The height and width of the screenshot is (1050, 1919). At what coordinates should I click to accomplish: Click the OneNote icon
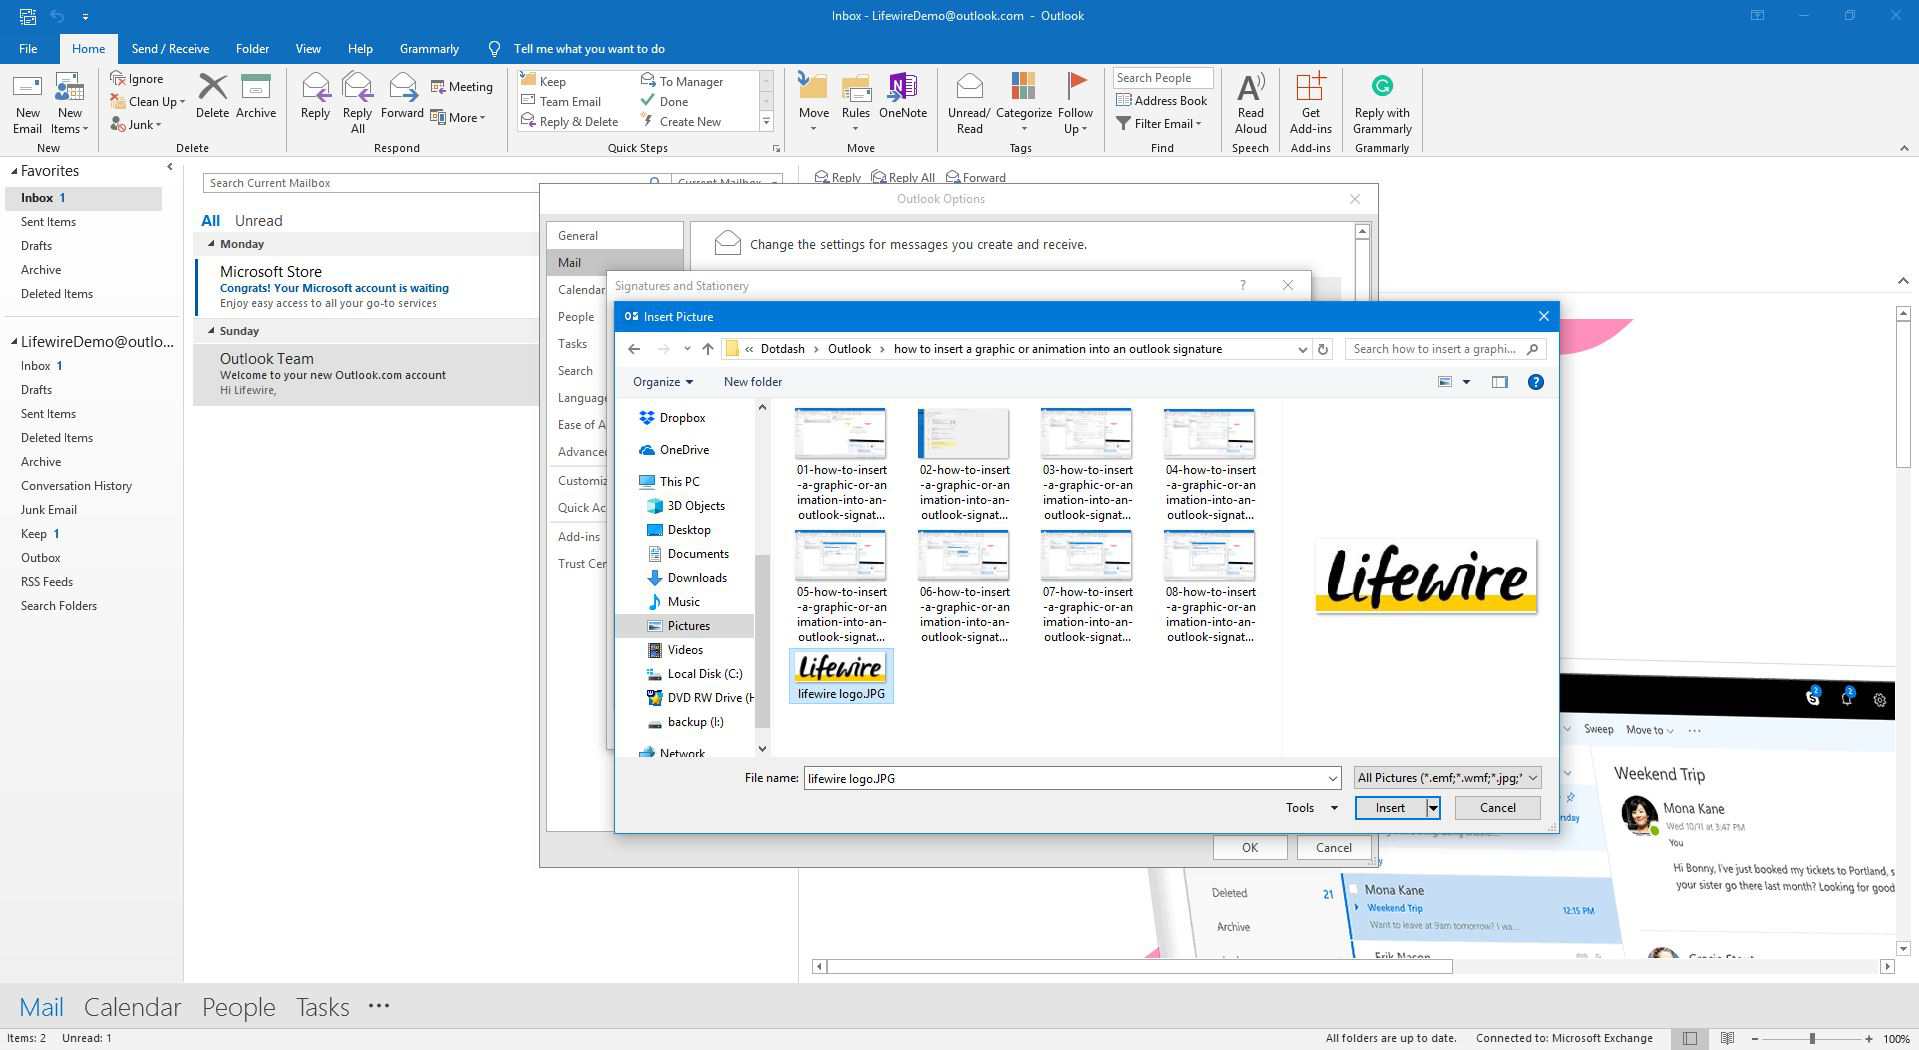click(x=902, y=97)
